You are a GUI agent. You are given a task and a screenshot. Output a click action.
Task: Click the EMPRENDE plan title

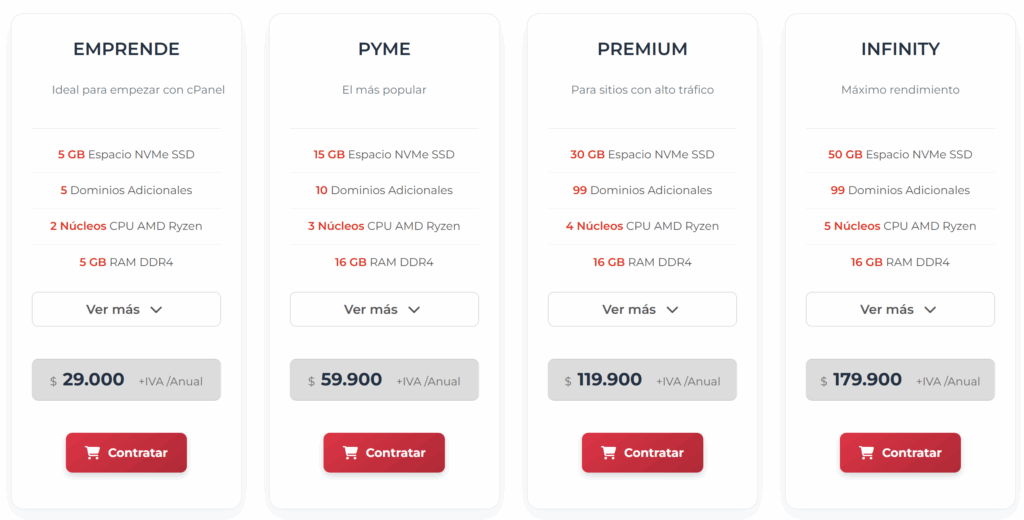[x=126, y=49]
